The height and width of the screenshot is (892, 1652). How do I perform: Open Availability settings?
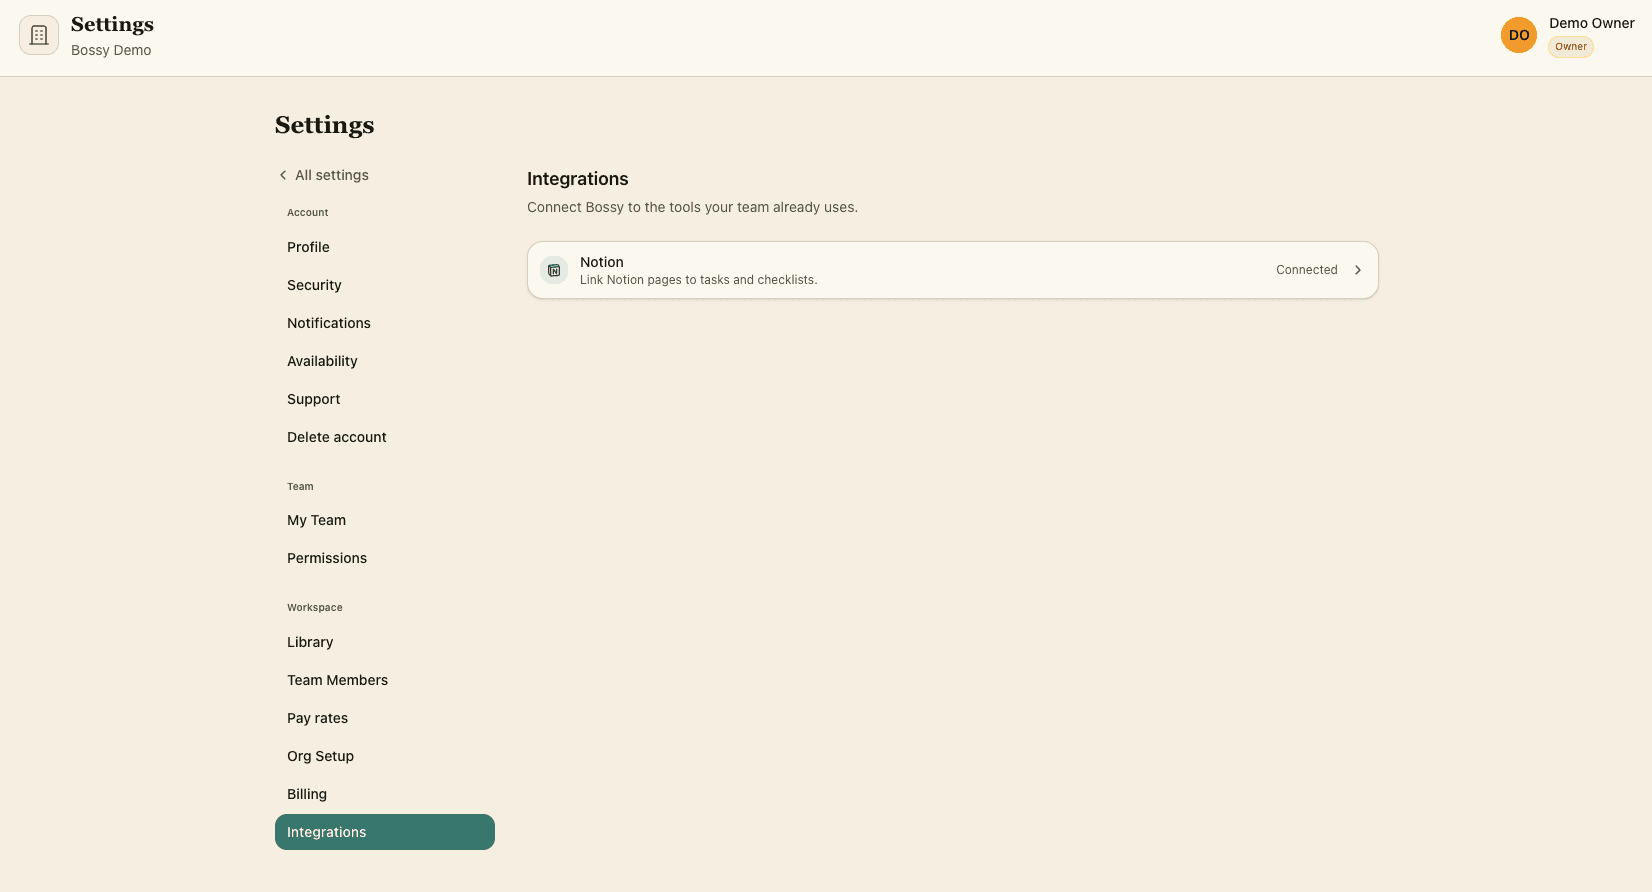point(385,361)
